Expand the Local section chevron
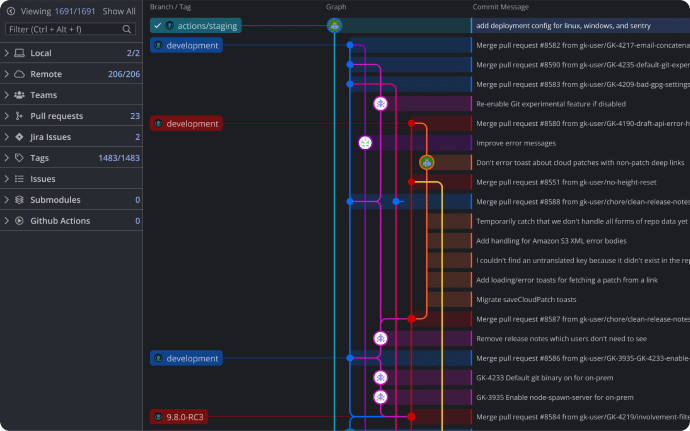The height and width of the screenshot is (431, 690). (x=7, y=53)
